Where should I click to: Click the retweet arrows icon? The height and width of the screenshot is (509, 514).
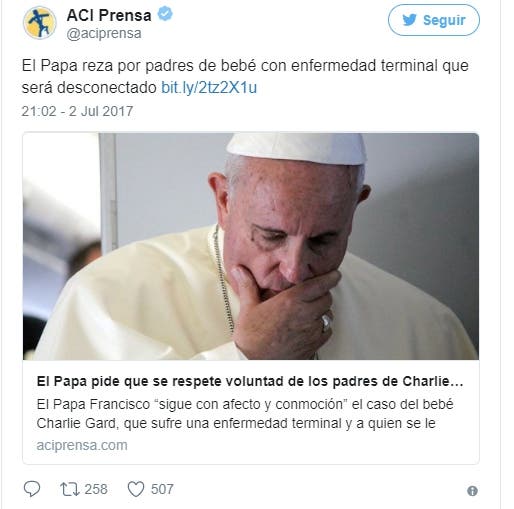[x=69, y=489]
